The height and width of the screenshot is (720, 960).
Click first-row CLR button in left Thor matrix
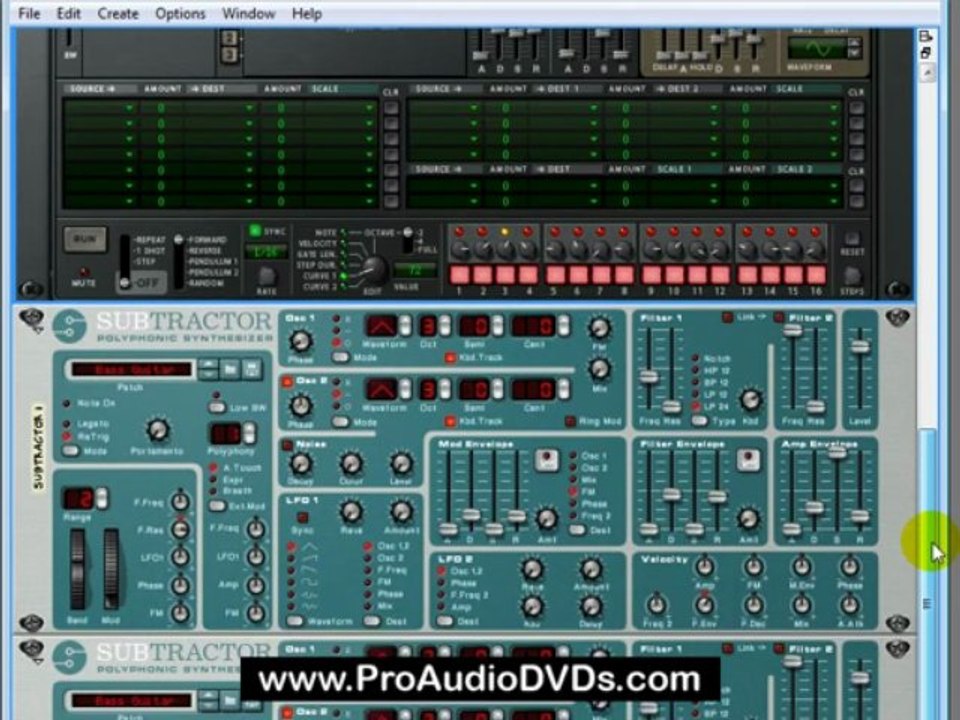pyautogui.click(x=391, y=108)
